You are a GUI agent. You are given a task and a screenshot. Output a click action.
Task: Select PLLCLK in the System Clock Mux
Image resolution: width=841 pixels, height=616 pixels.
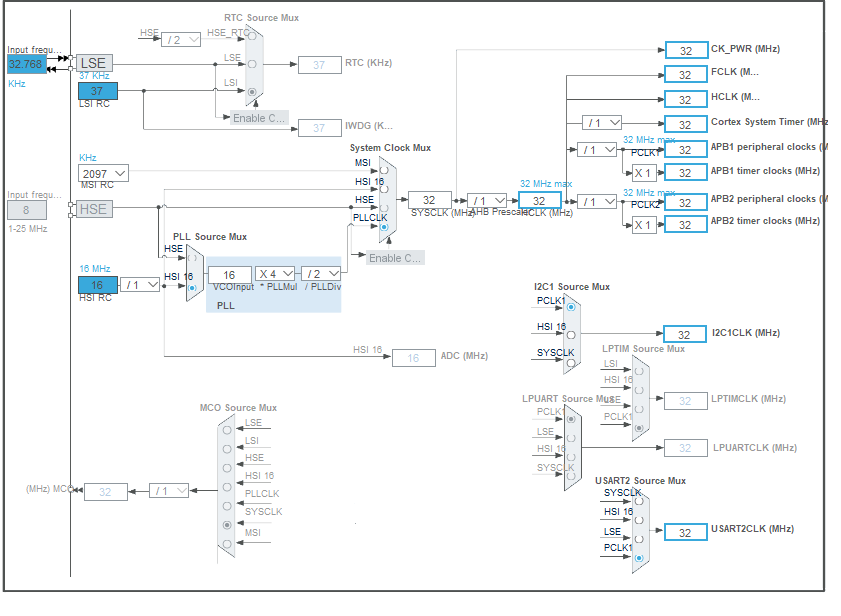(x=383, y=226)
